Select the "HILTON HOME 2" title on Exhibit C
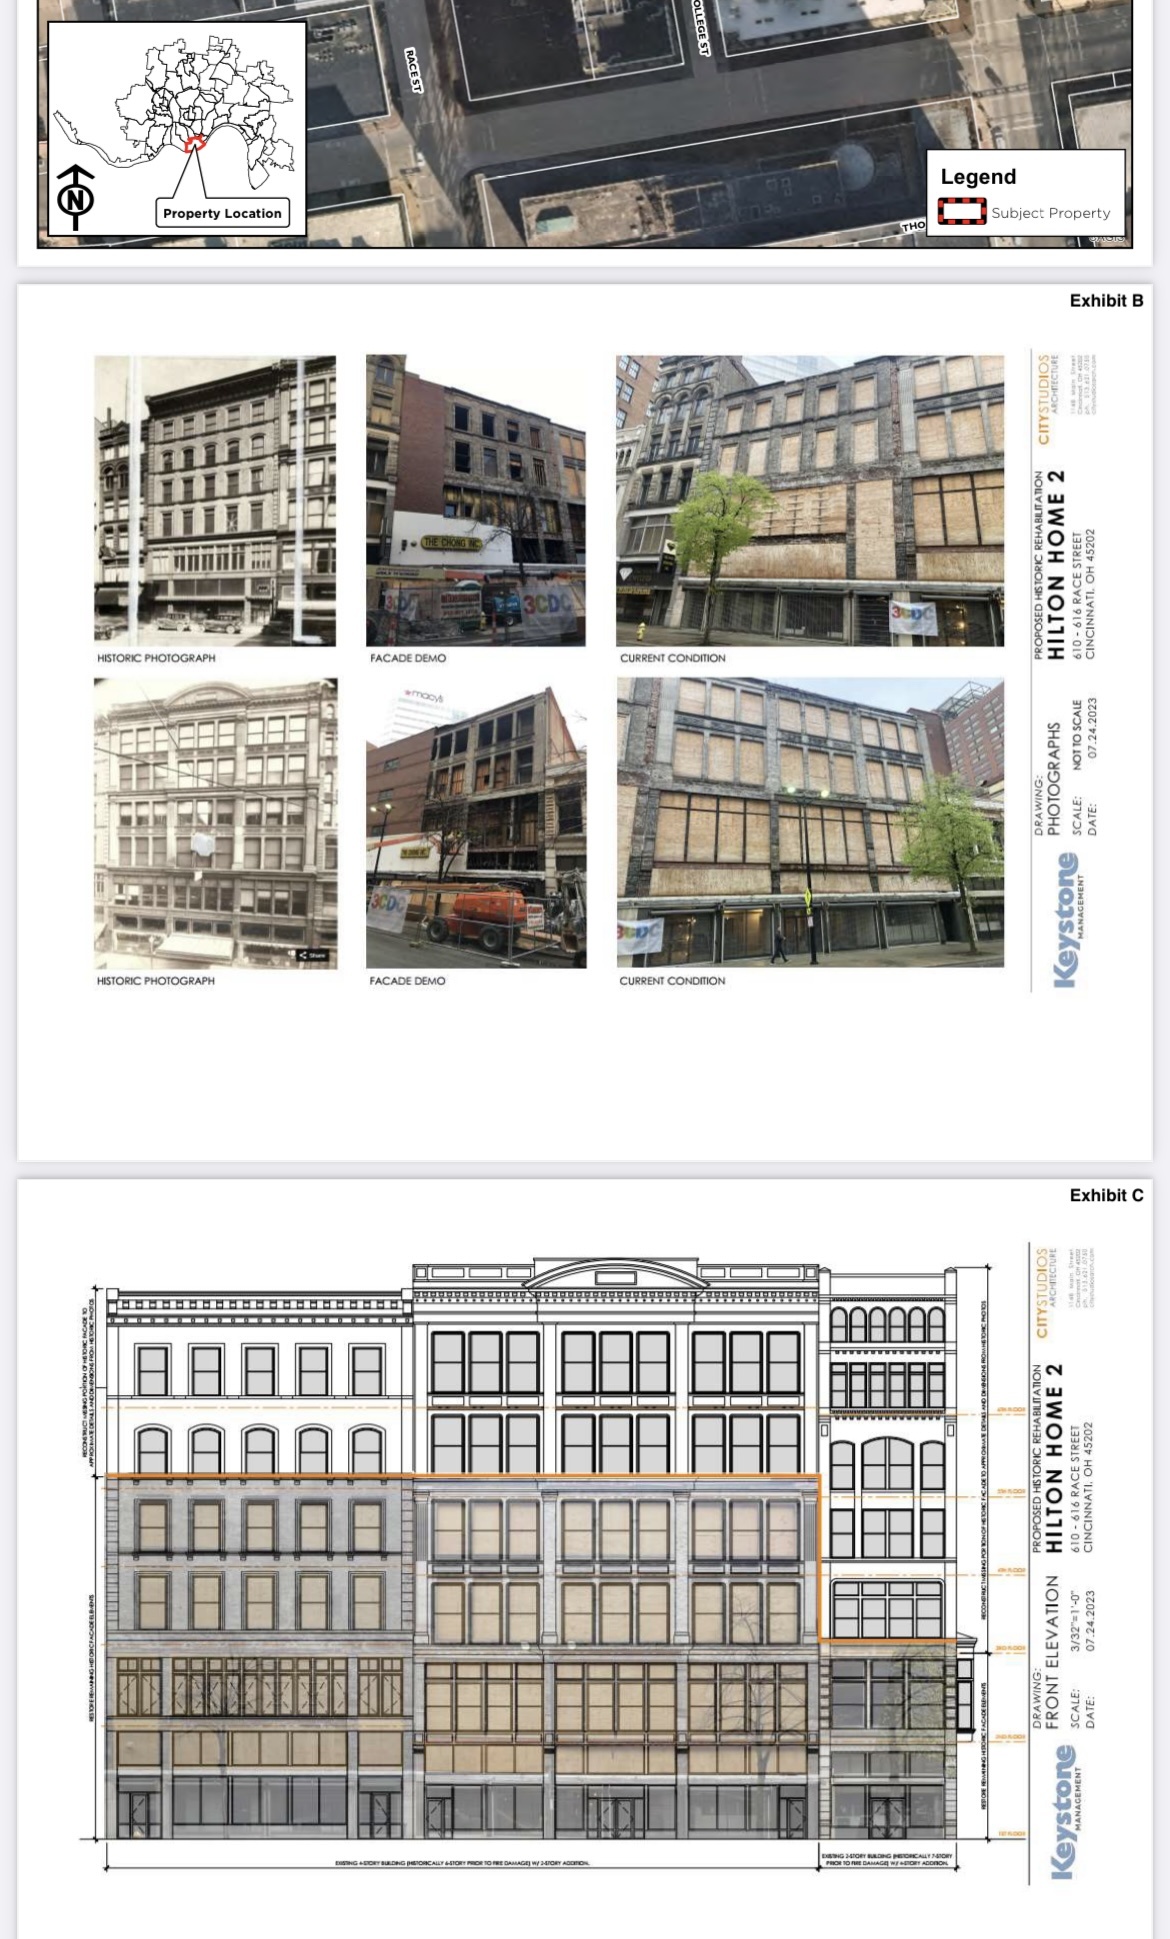The image size is (1170, 1939). pos(1054,1458)
